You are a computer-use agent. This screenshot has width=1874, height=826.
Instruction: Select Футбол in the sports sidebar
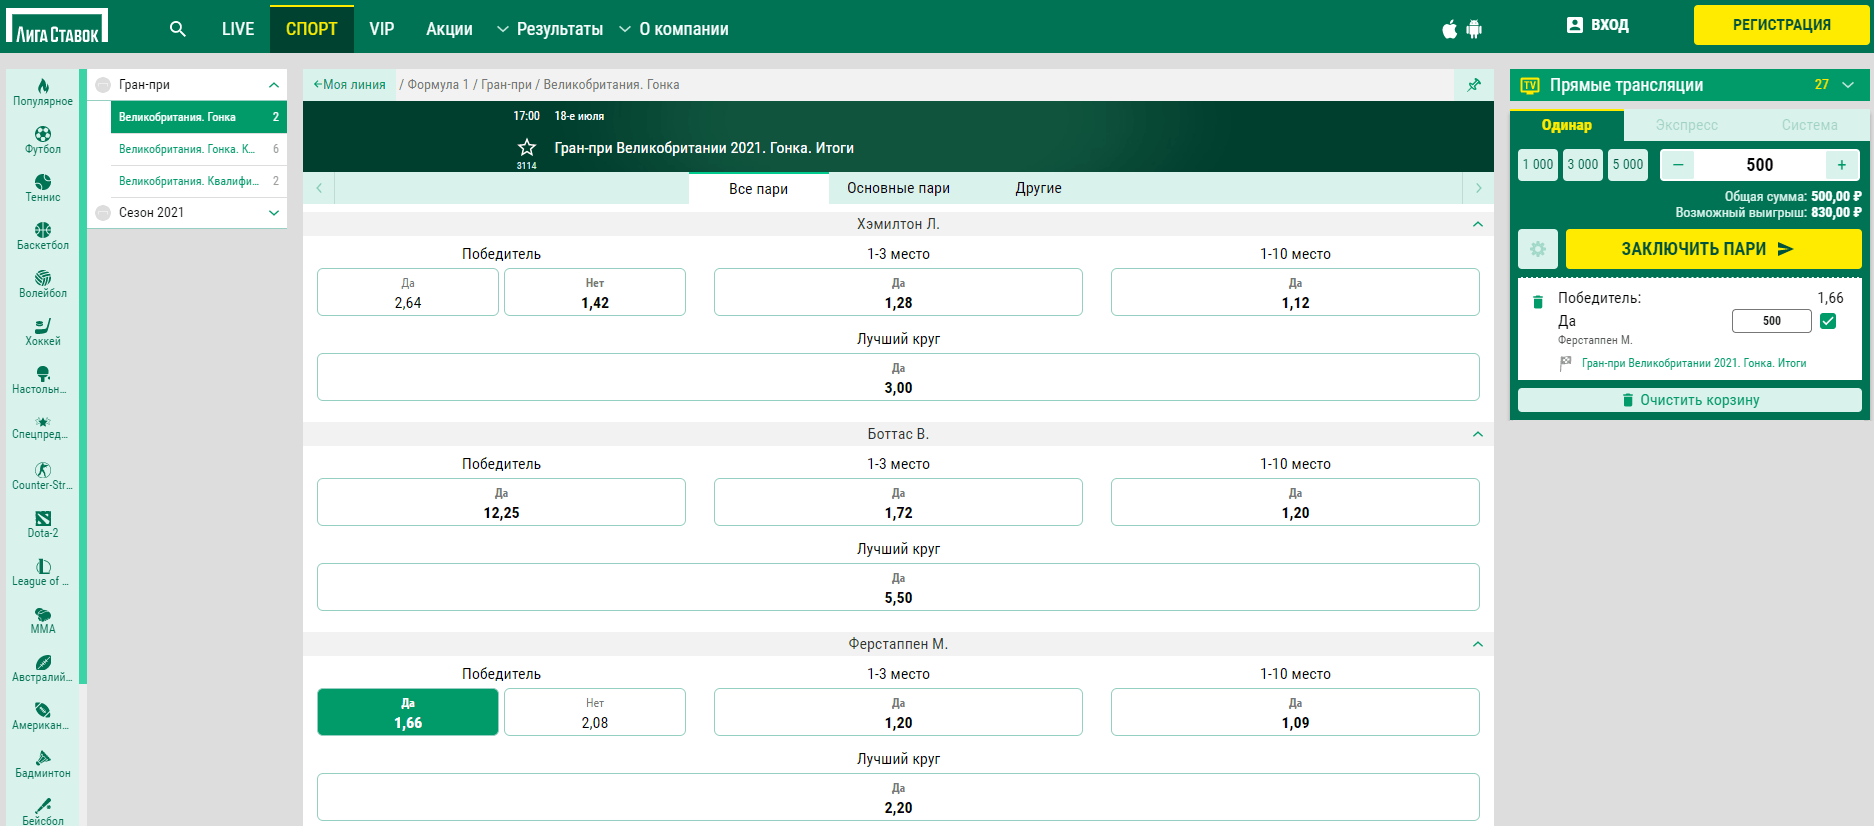pos(43,140)
